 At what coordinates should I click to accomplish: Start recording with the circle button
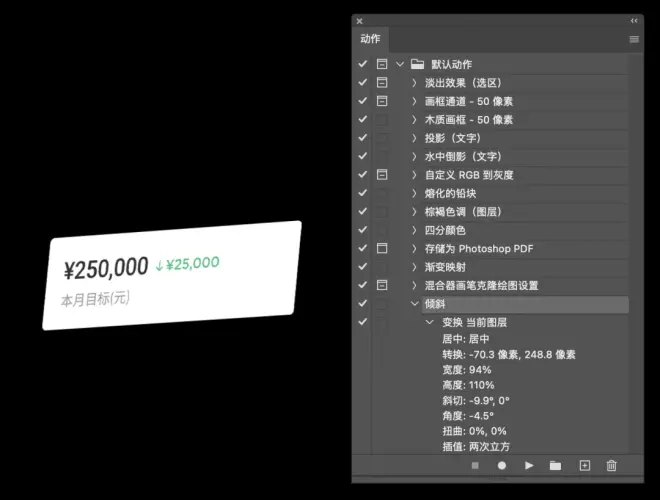click(501, 465)
